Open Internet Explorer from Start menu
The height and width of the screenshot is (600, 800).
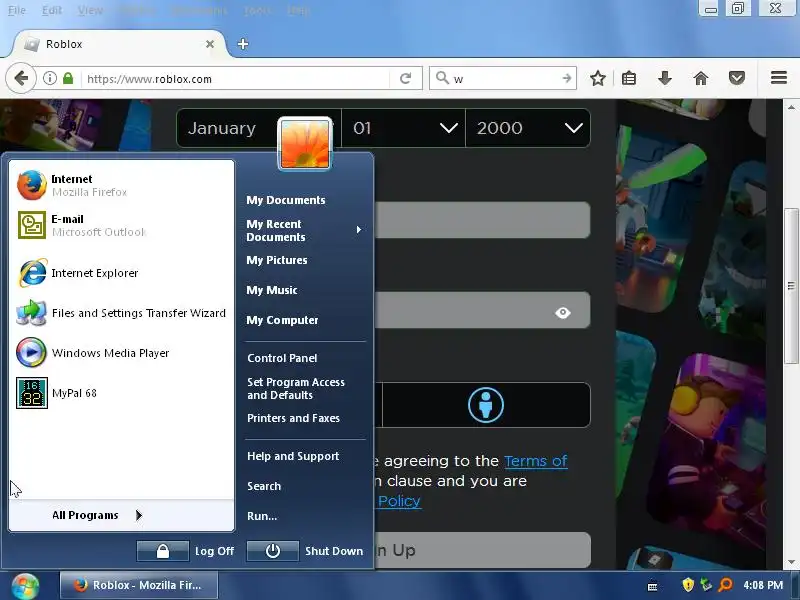[121, 273]
